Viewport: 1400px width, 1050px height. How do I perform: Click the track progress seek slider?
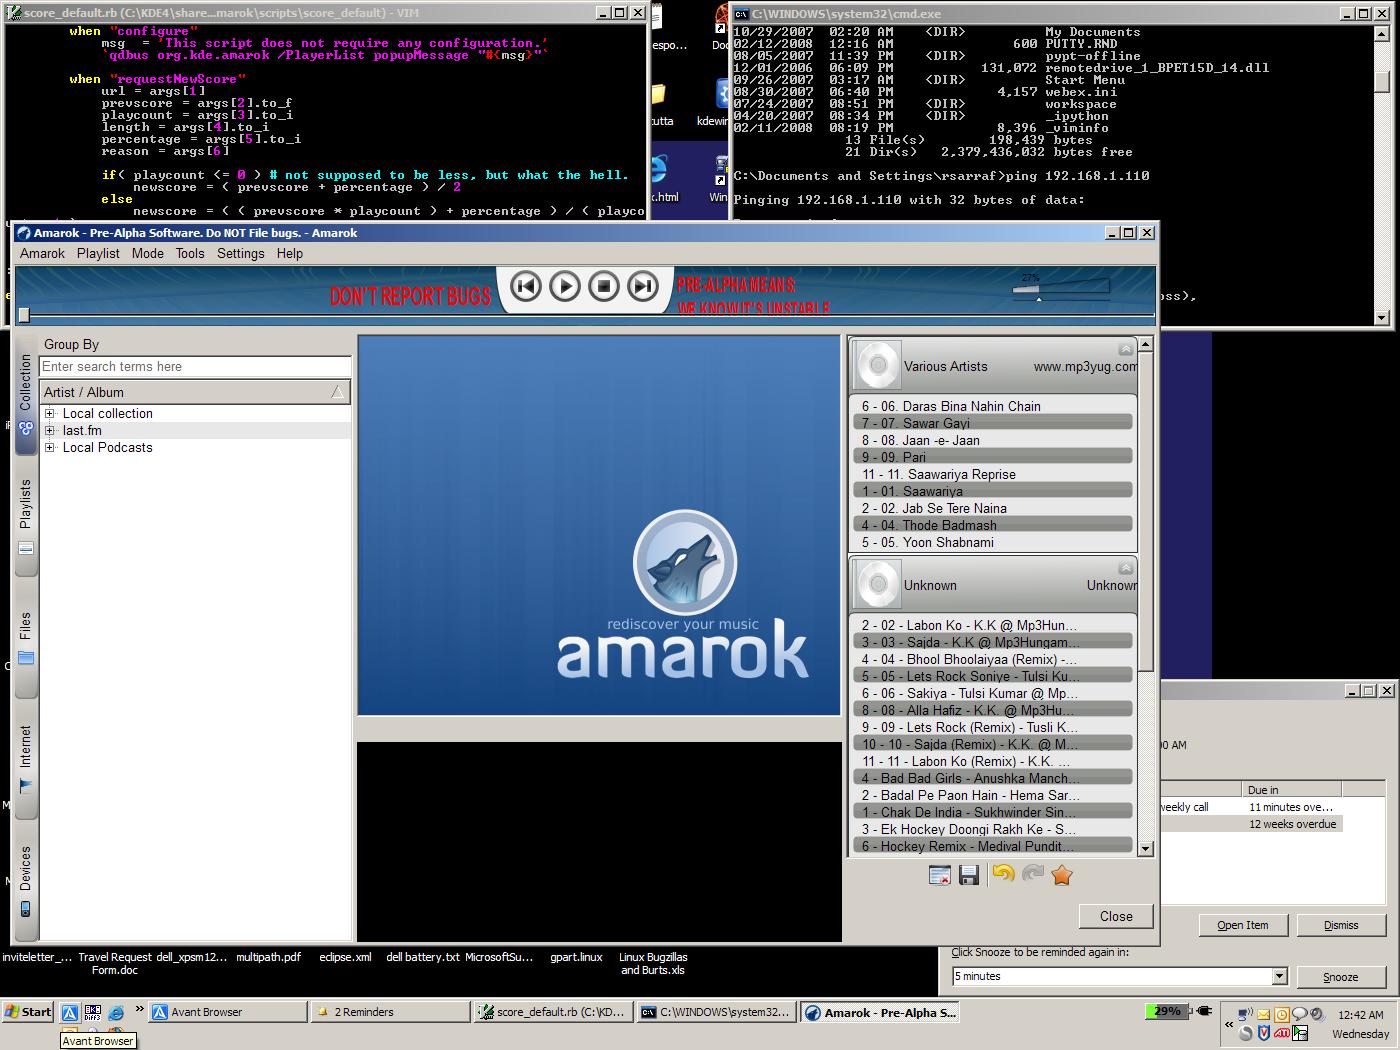coord(585,315)
